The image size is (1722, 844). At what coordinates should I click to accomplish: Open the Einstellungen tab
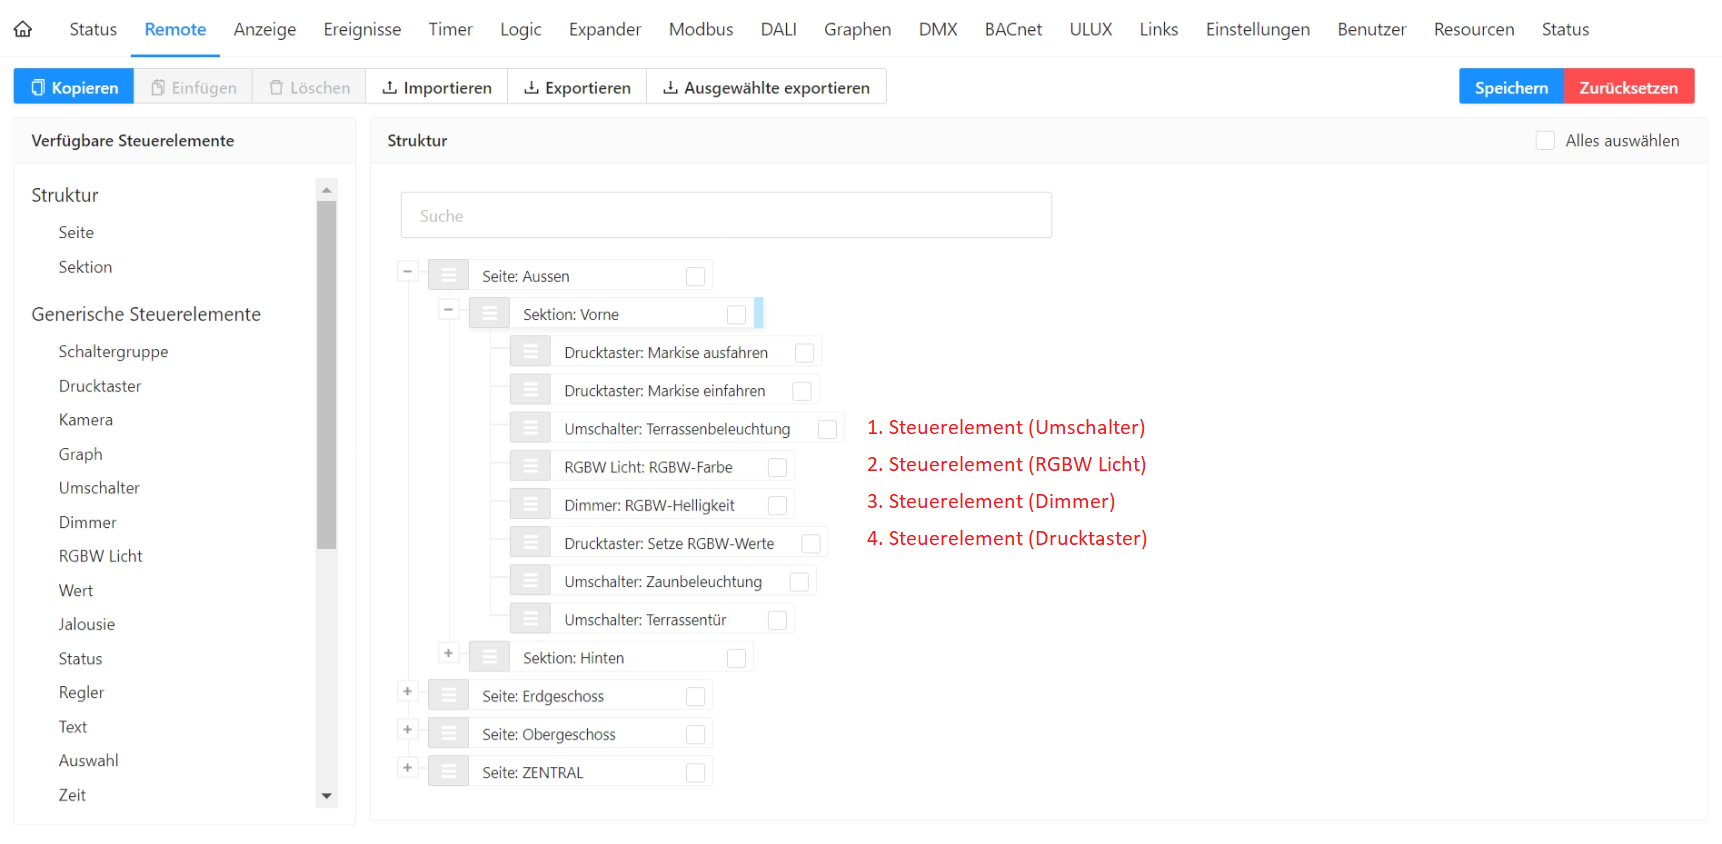tap(1257, 29)
